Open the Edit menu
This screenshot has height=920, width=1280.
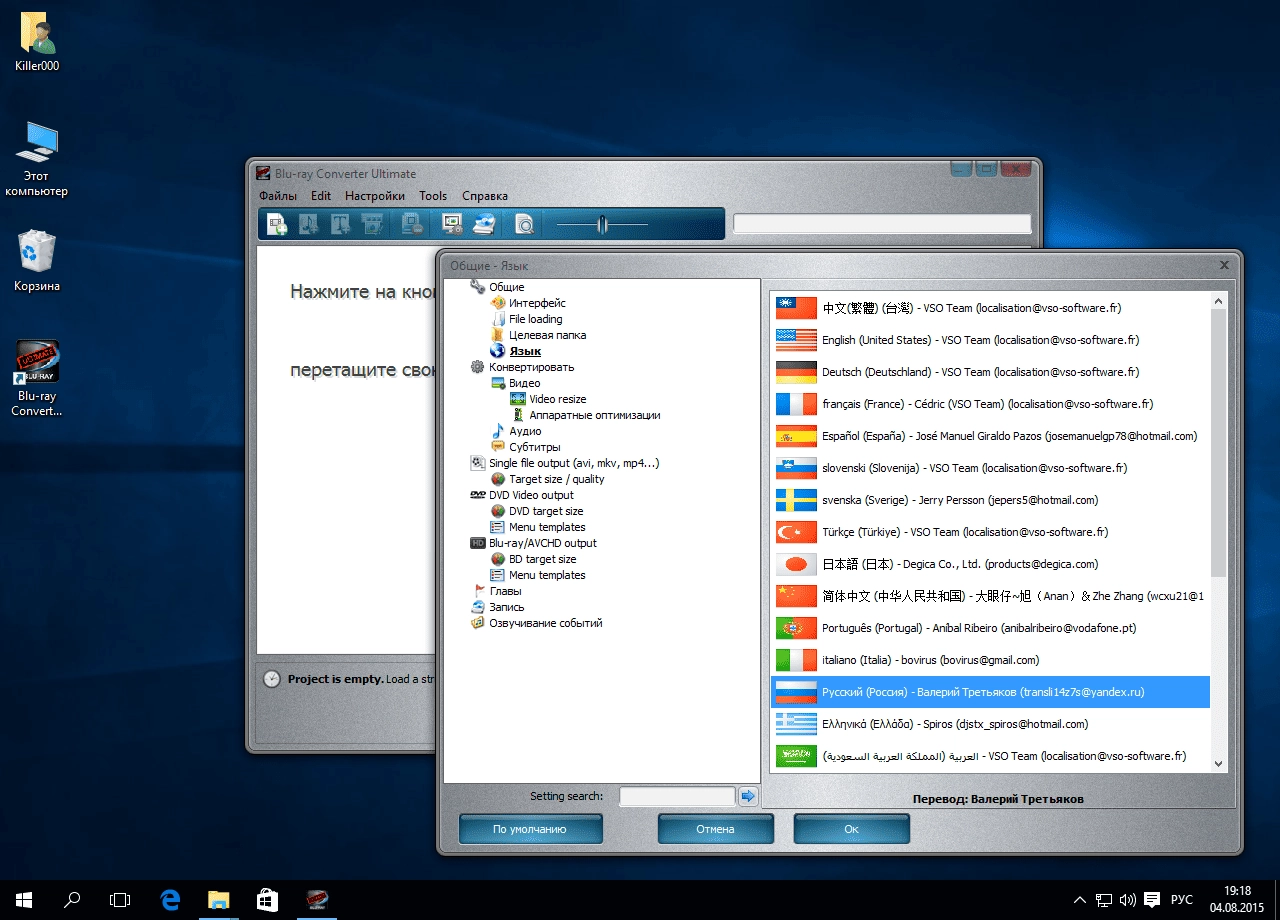(x=321, y=196)
